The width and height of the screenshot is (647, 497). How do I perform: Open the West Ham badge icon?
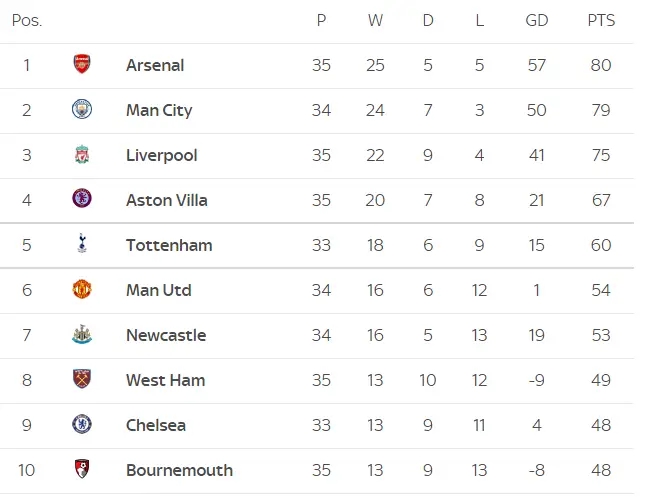pos(82,379)
